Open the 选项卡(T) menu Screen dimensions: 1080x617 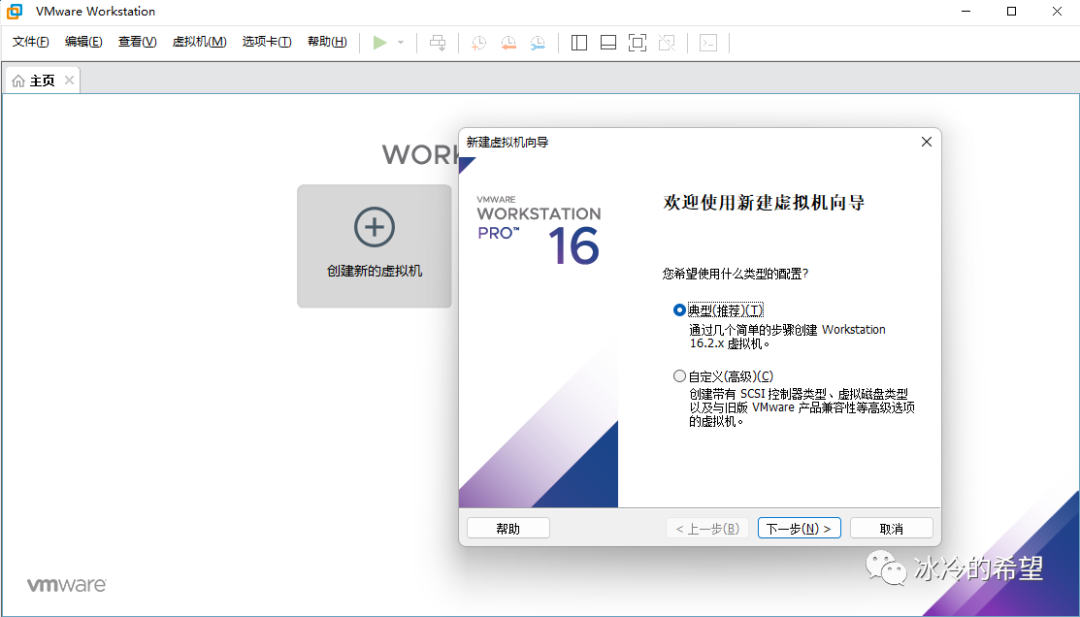(x=267, y=42)
